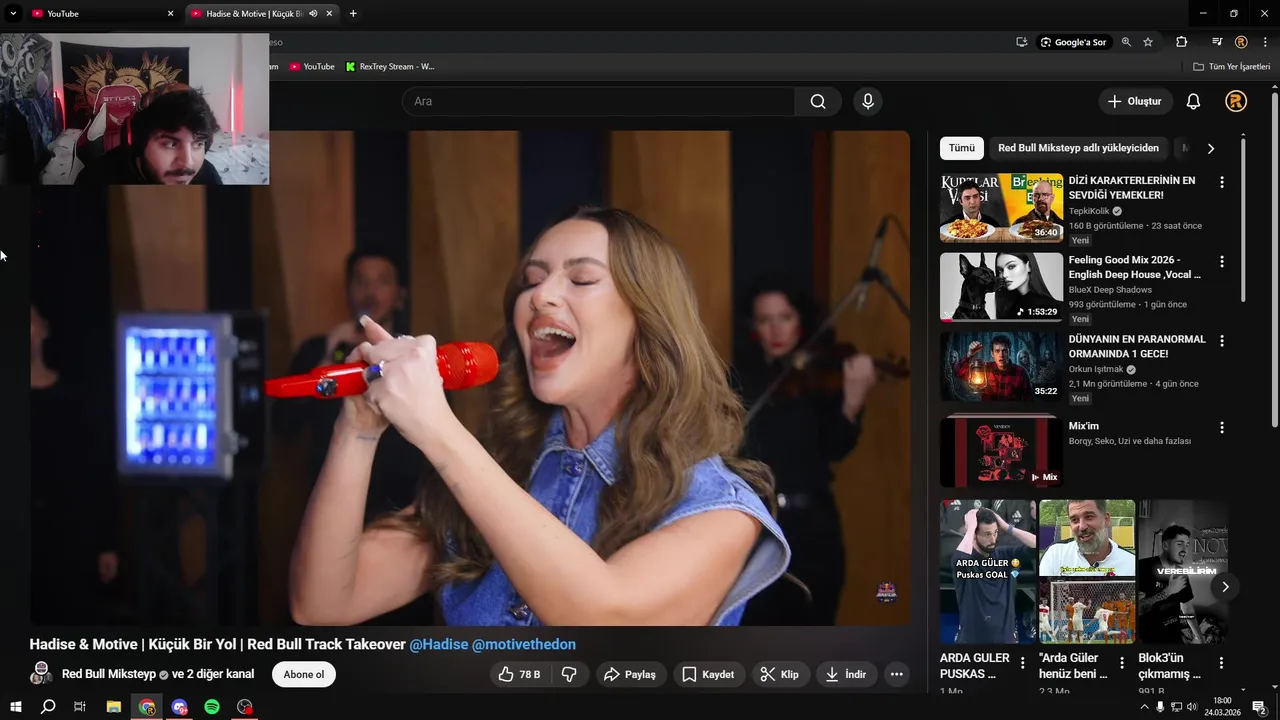Open DÜNYANIN EN PARANORMAL ORMANINDA thumbnail

[1001, 366]
